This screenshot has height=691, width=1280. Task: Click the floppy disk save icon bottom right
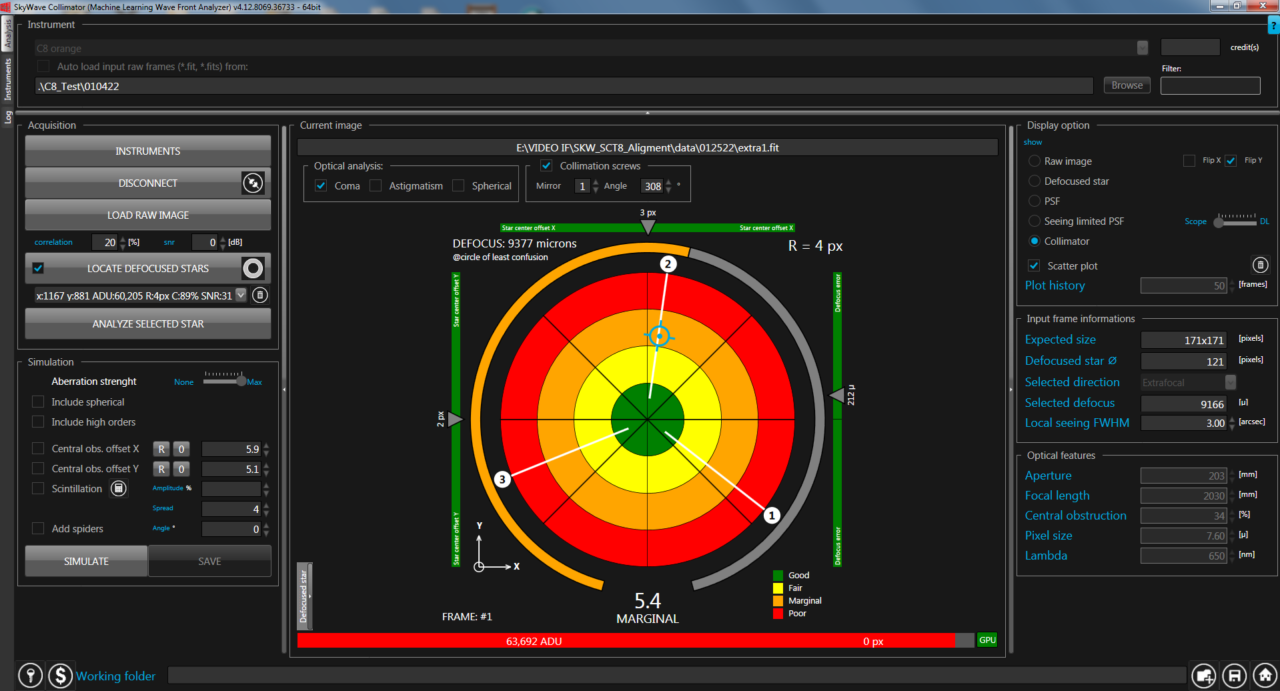point(1234,675)
